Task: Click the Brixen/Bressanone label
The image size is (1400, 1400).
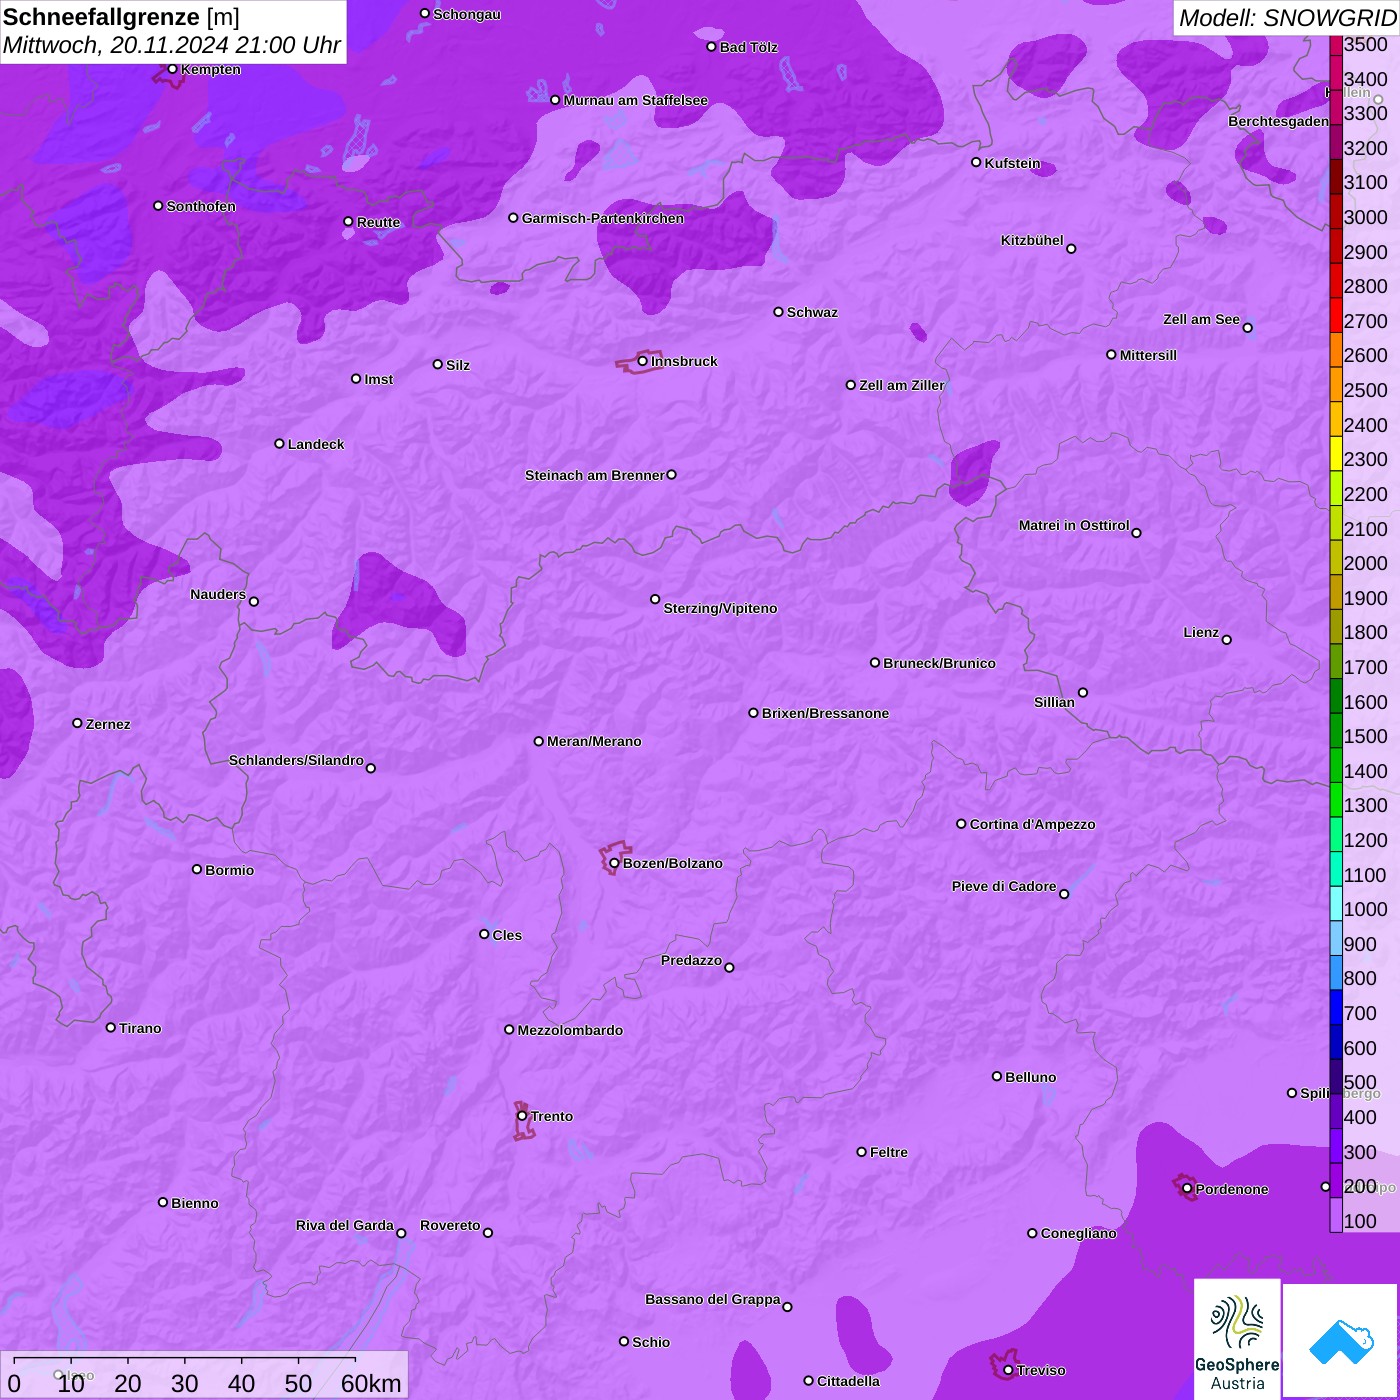Action: click(x=825, y=713)
